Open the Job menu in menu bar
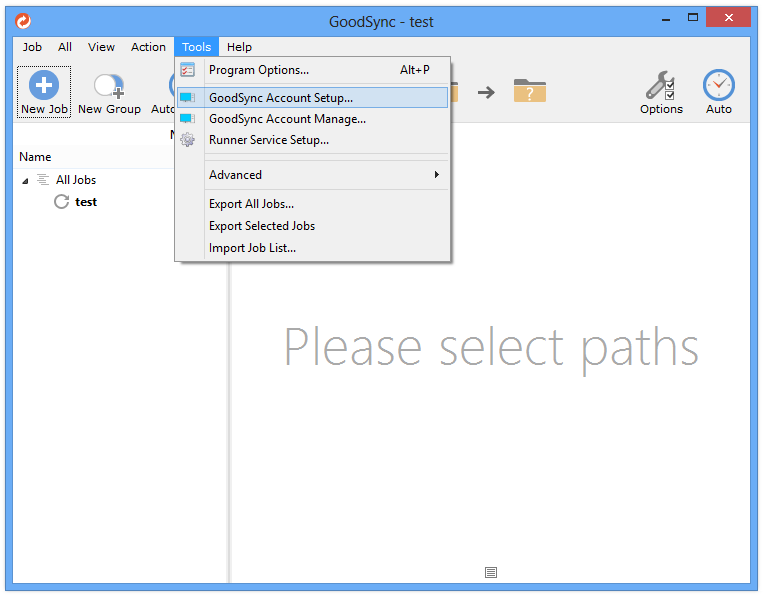766x596 pixels. click(32, 47)
